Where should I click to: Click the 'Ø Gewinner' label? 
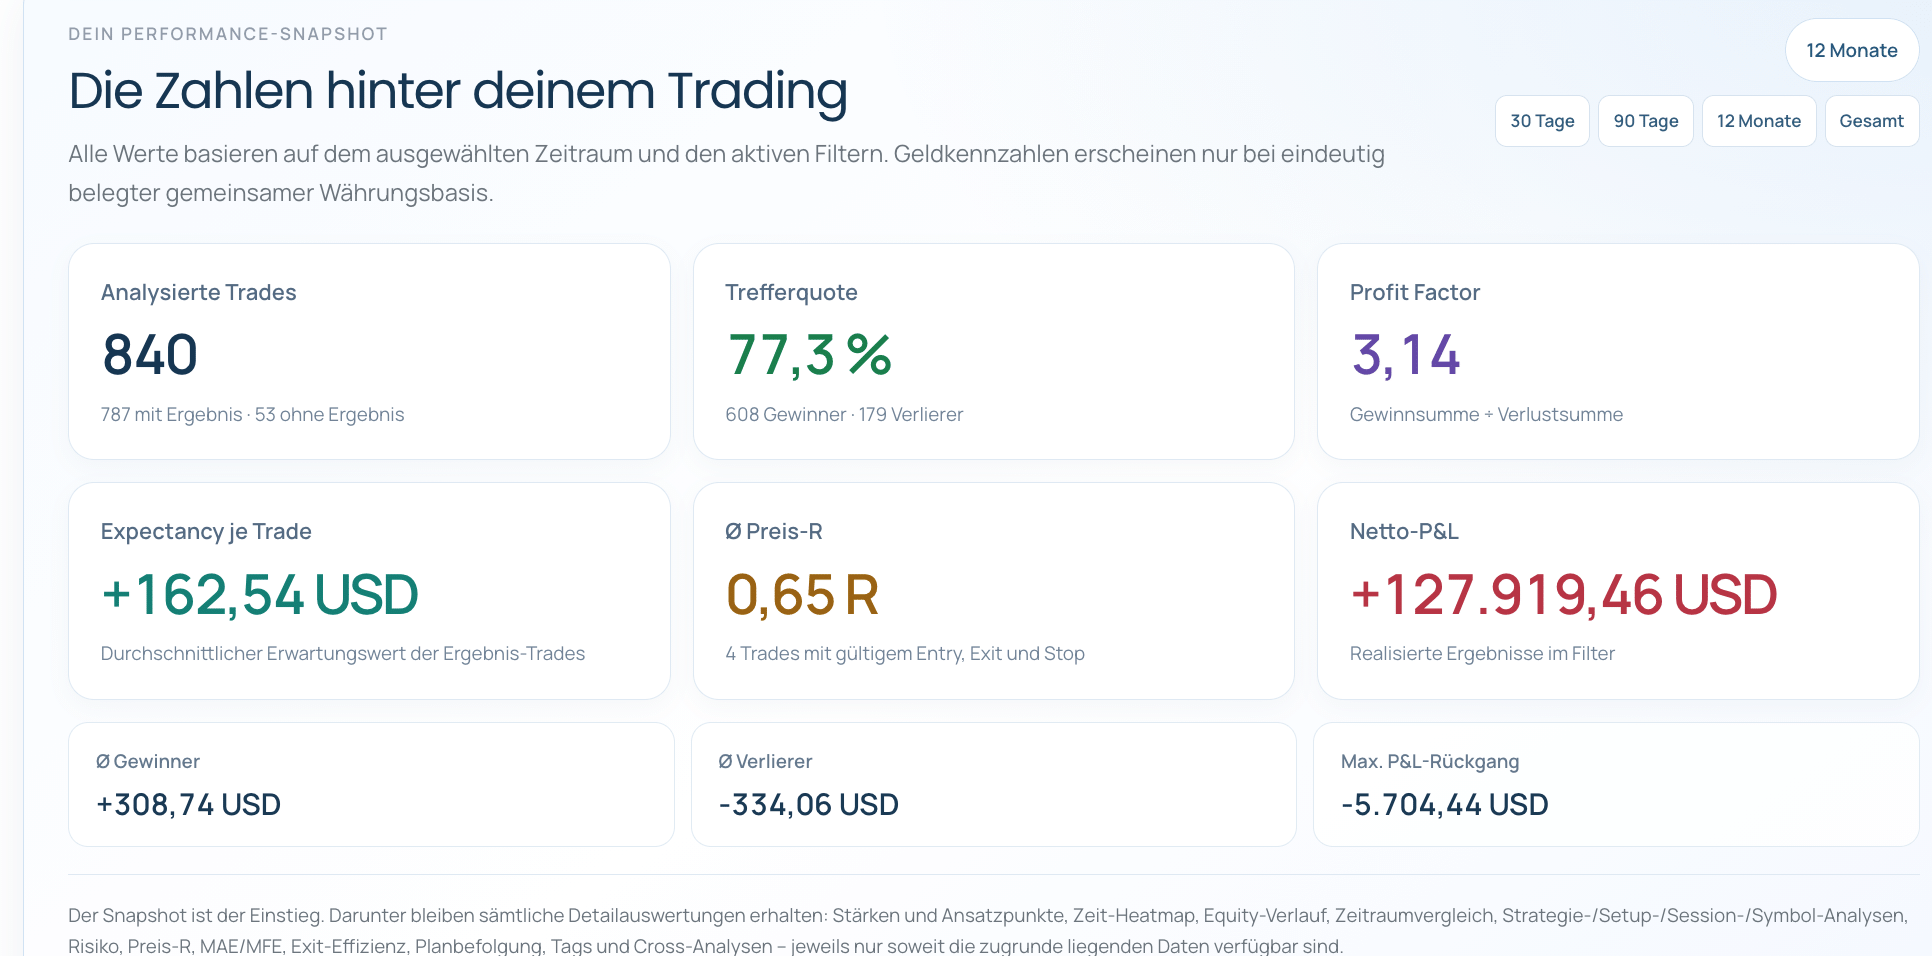click(x=148, y=761)
